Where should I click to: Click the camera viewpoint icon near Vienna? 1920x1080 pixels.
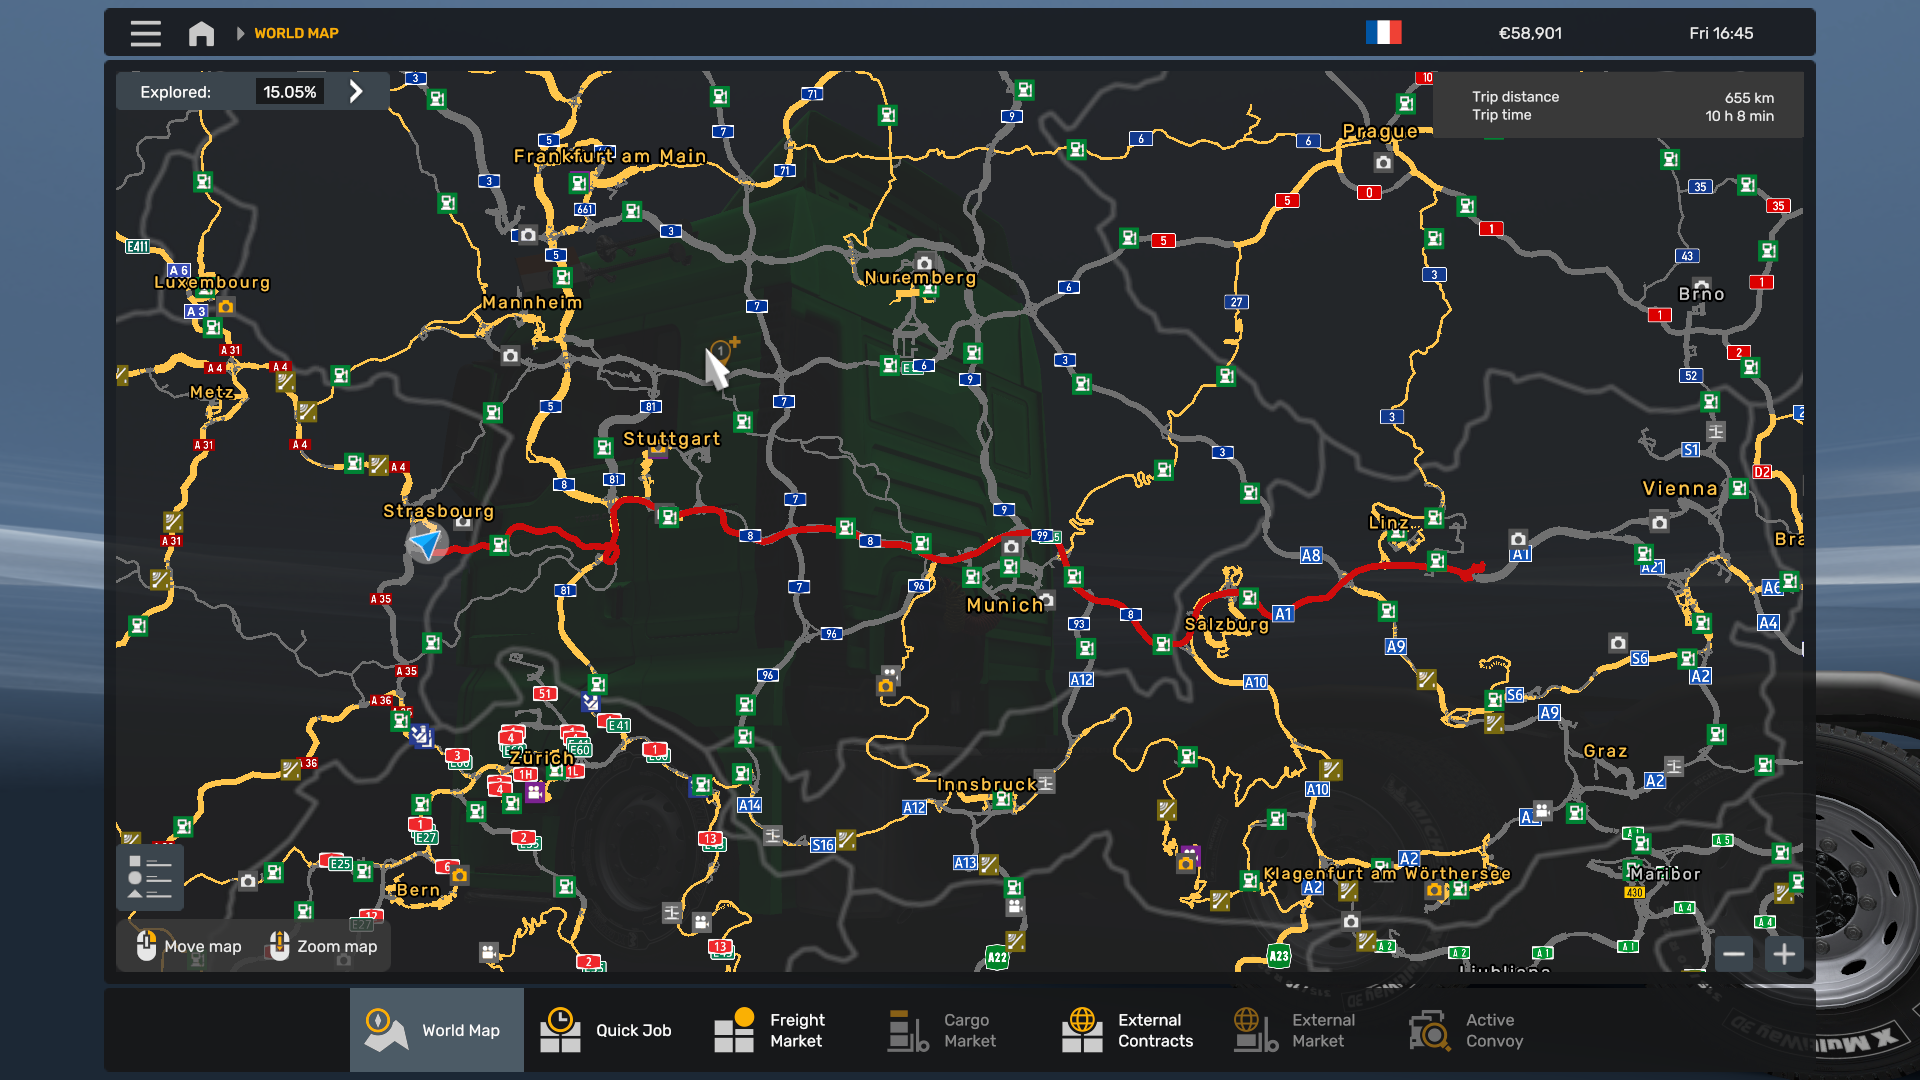click(1659, 522)
